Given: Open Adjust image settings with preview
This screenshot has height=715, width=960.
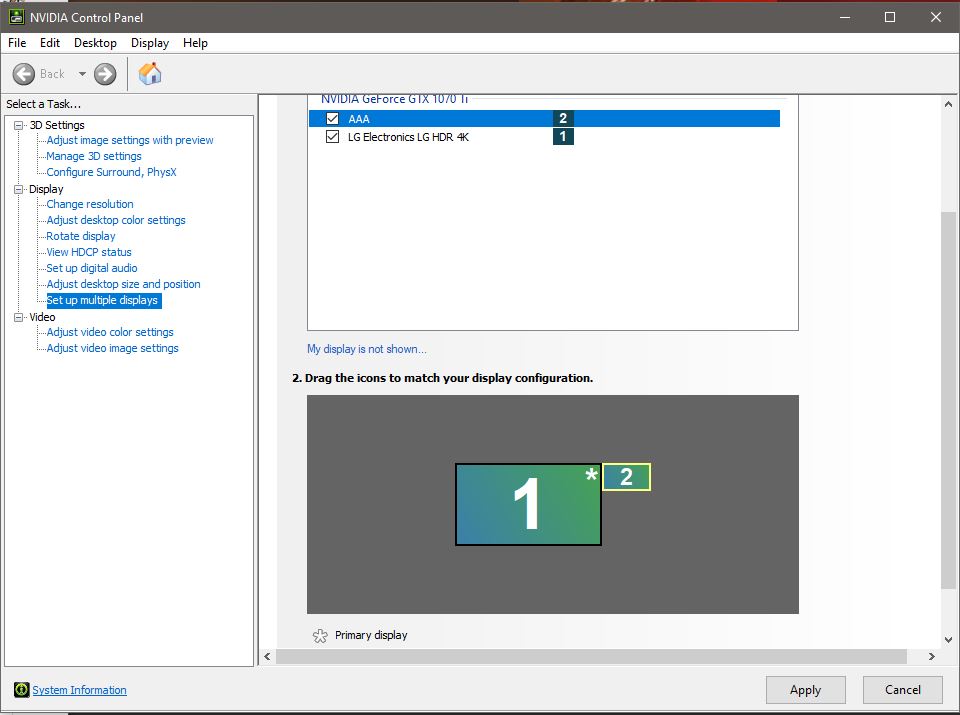Looking at the screenshot, I should 130,140.
